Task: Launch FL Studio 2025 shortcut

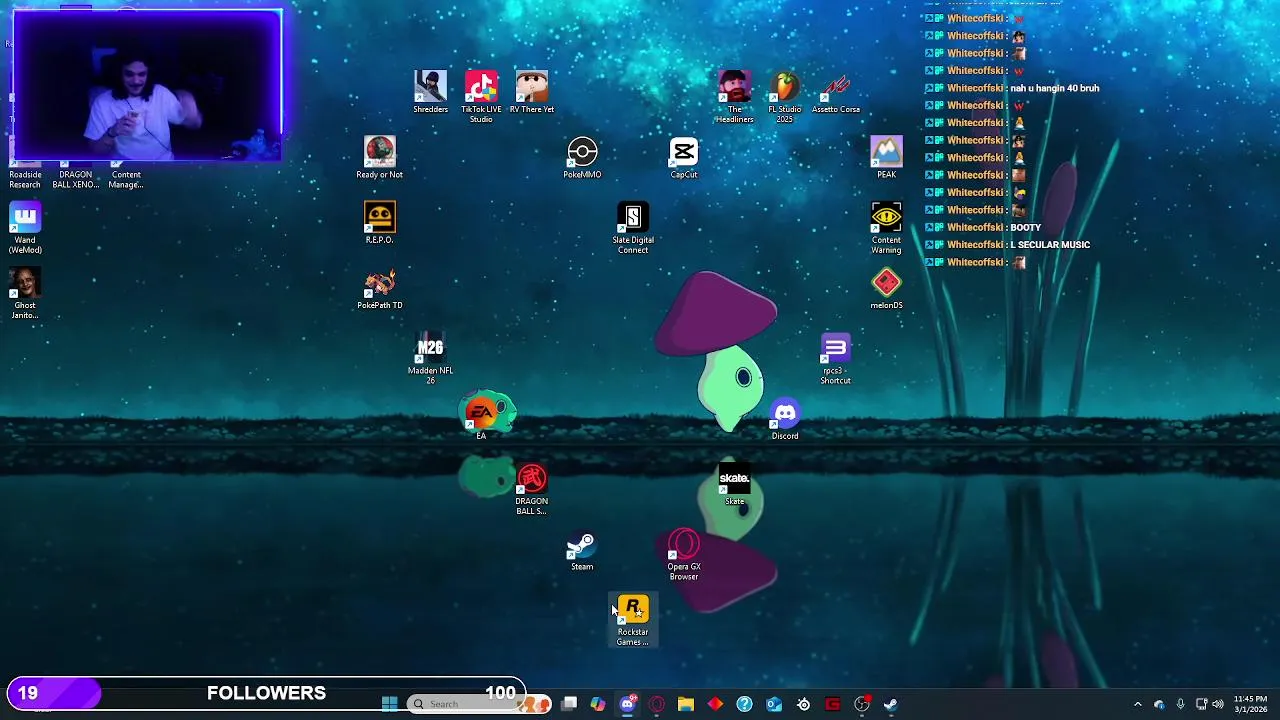Action: [x=785, y=97]
